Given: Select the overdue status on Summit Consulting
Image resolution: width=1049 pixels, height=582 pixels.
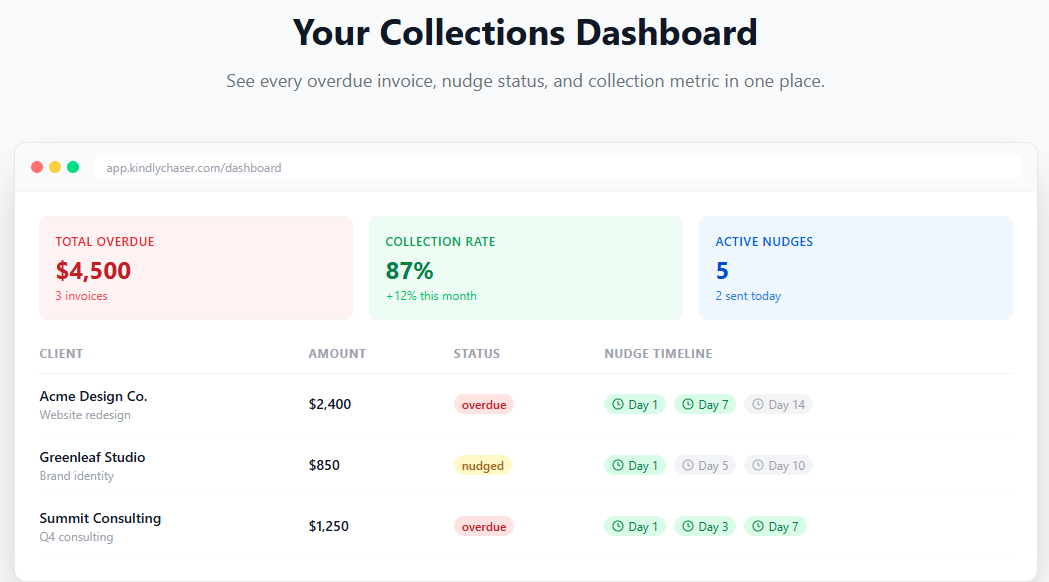Looking at the screenshot, I should [x=484, y=526].
